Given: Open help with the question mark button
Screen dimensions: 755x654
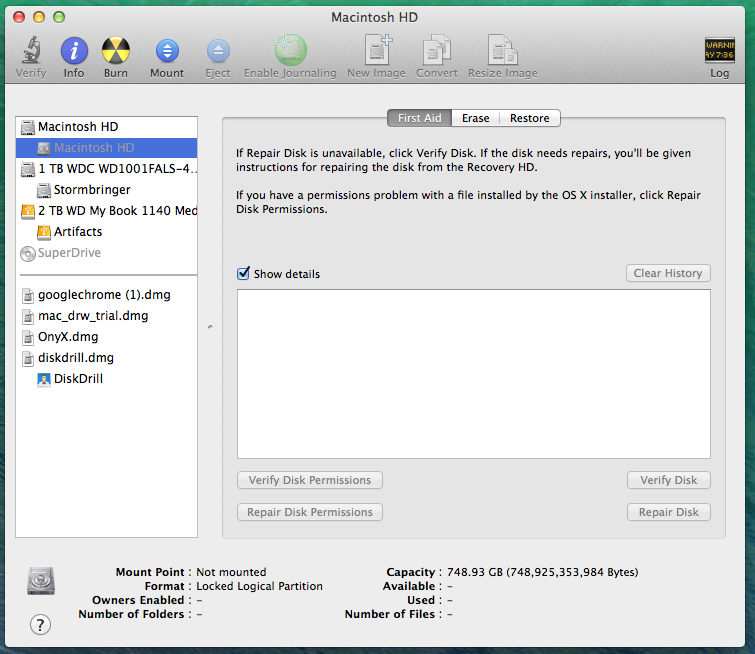Looking at the screenshot, I should [40, 625].
